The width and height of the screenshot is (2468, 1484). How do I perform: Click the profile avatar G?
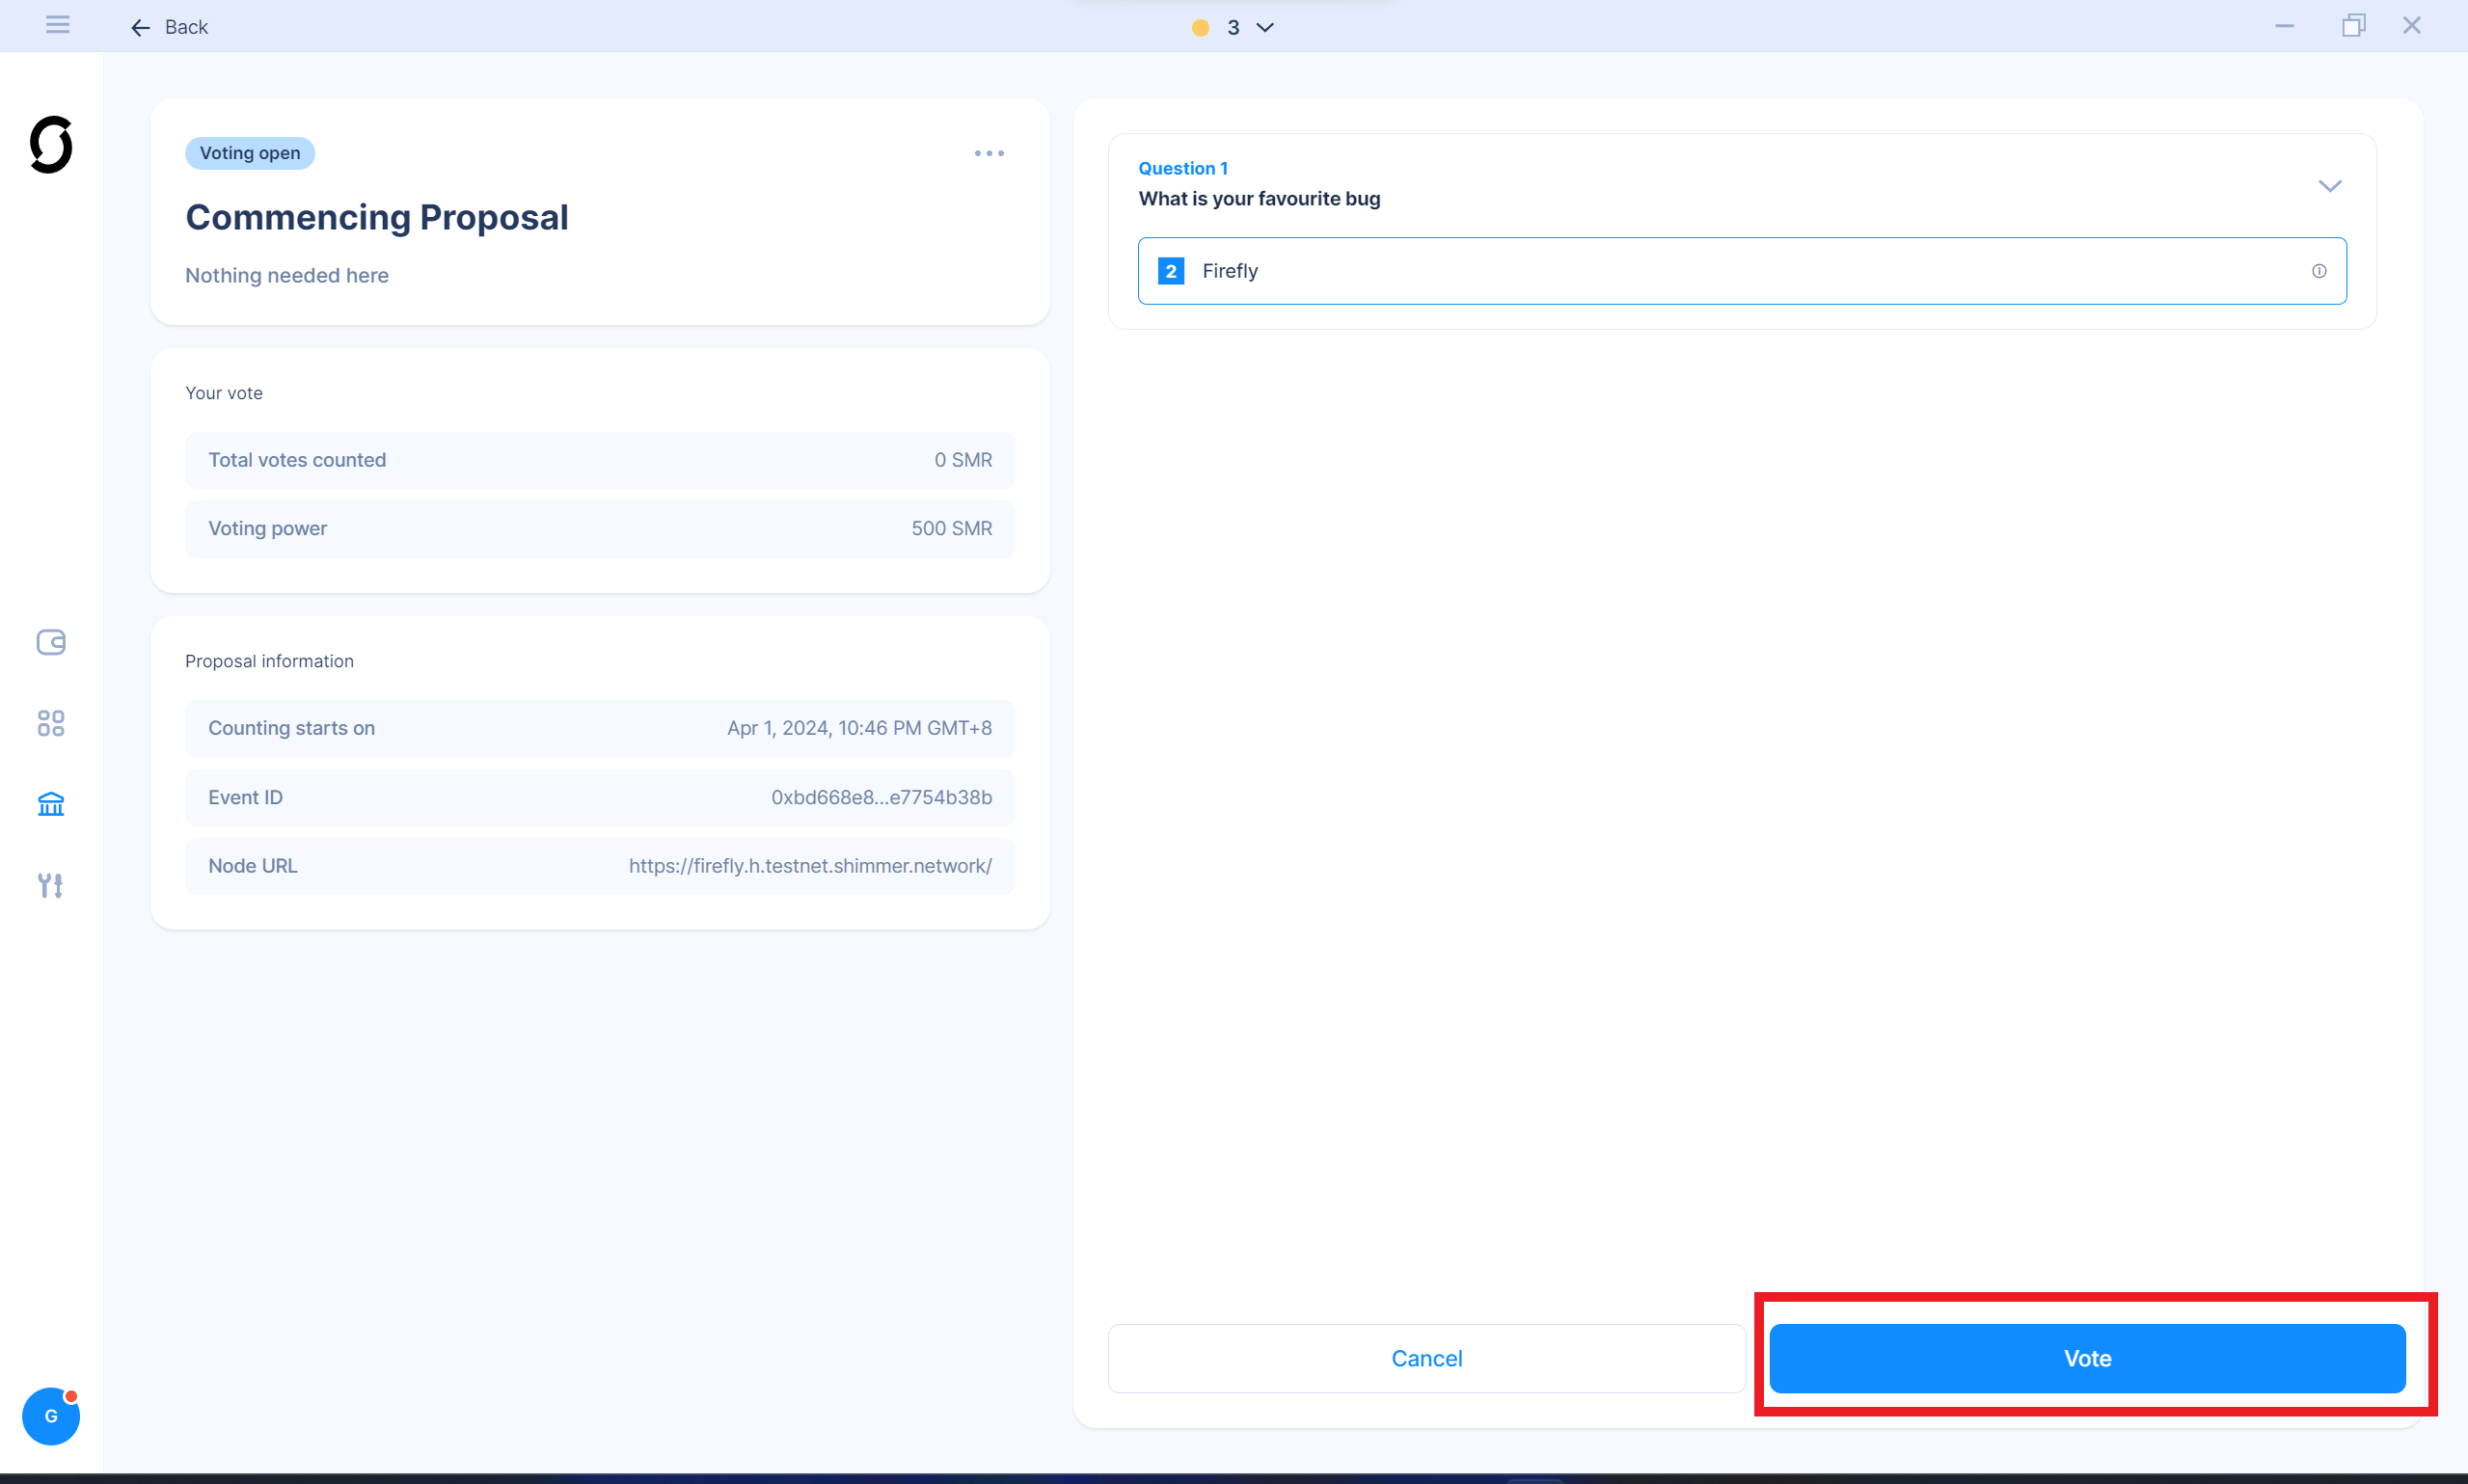tap(51, 1416)
